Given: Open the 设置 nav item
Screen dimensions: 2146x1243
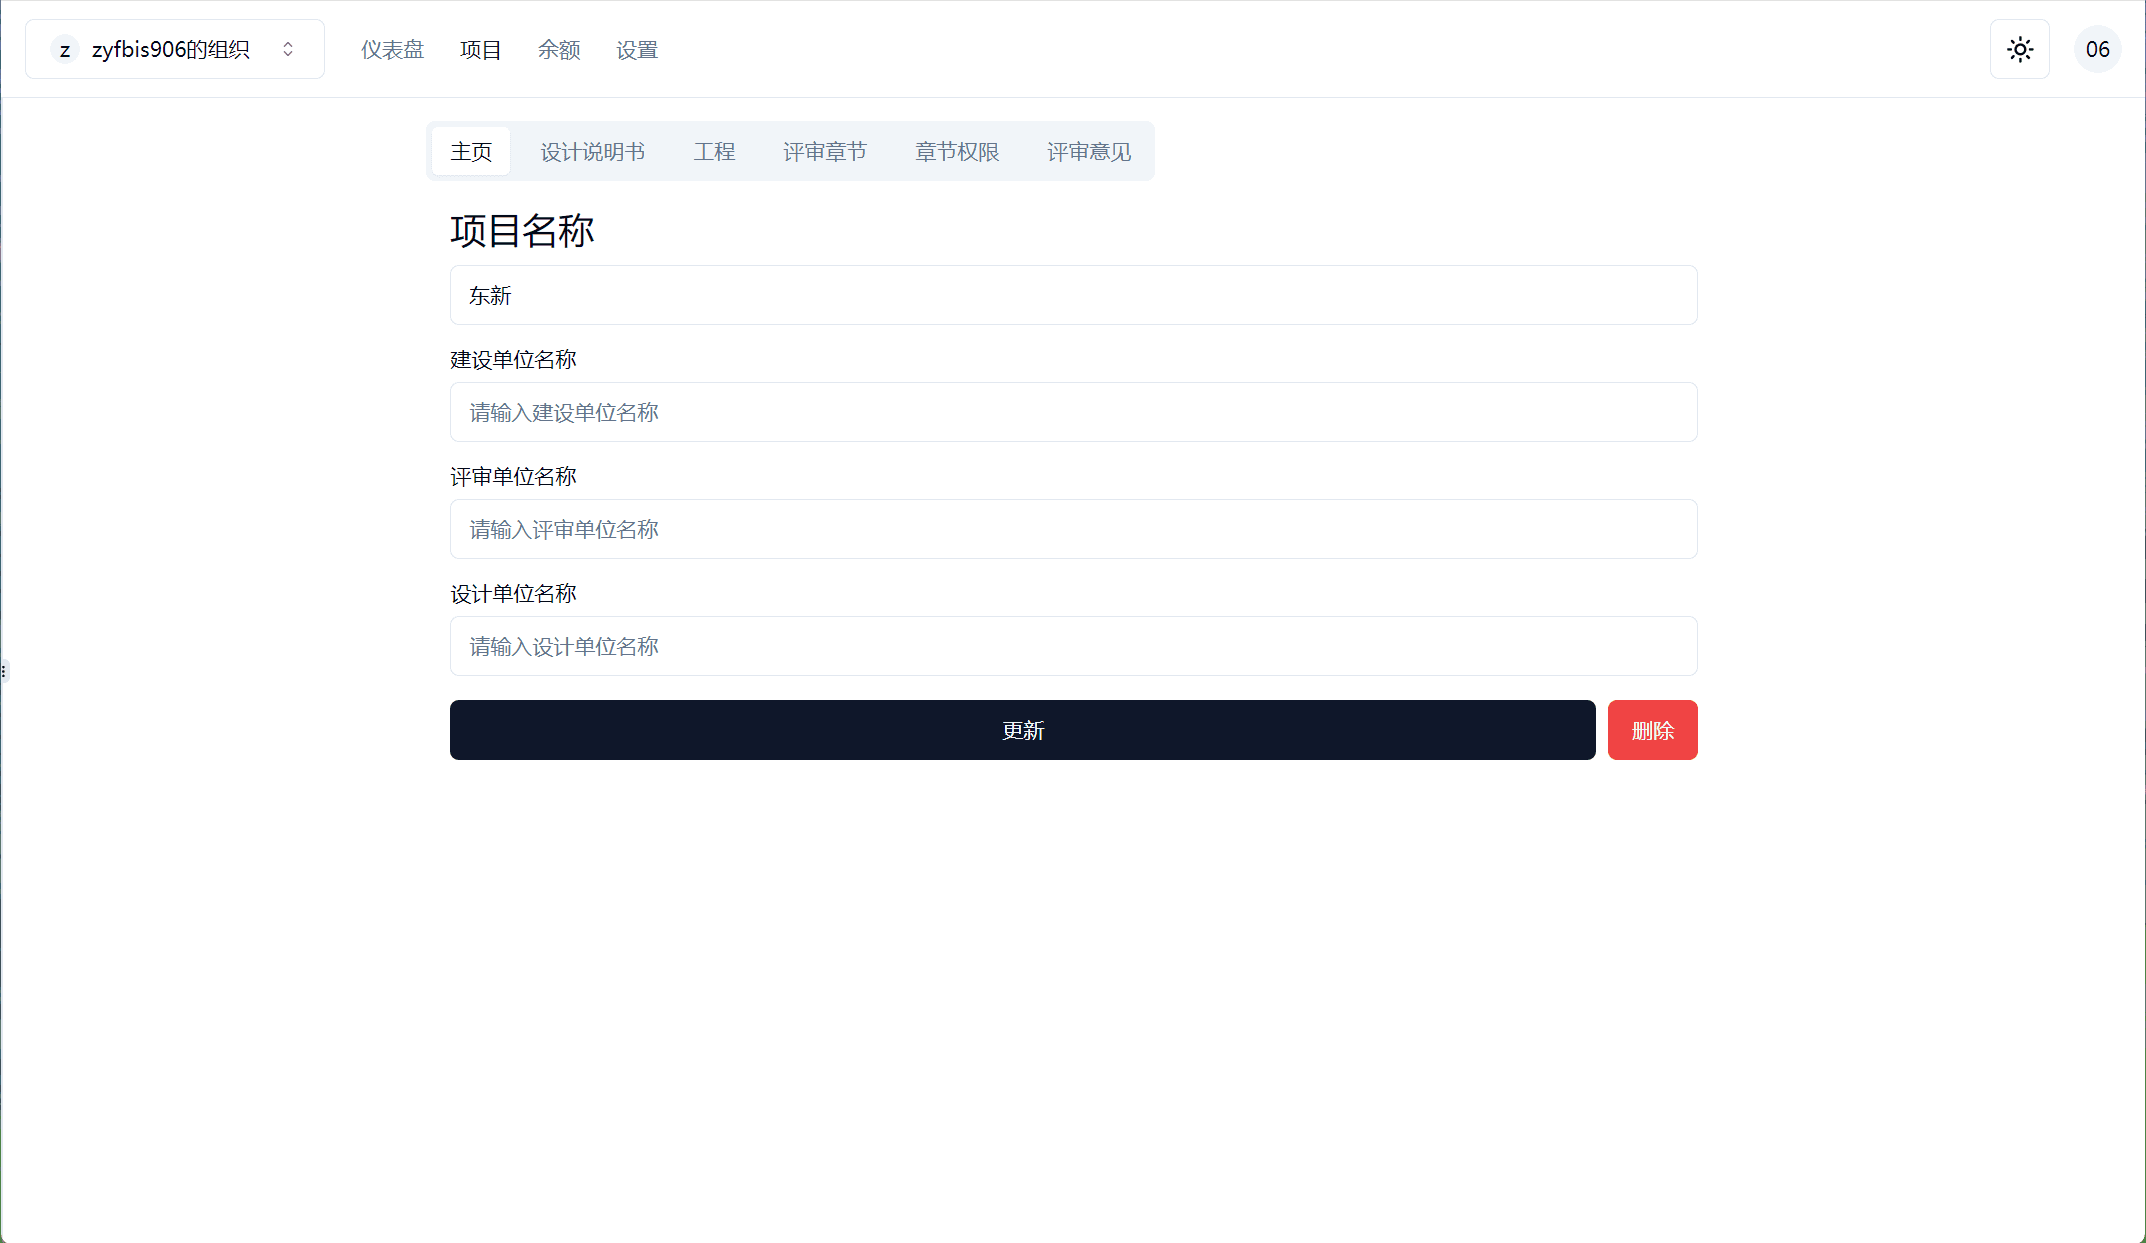Looking at the screenshot, I should tap(637, 50).
